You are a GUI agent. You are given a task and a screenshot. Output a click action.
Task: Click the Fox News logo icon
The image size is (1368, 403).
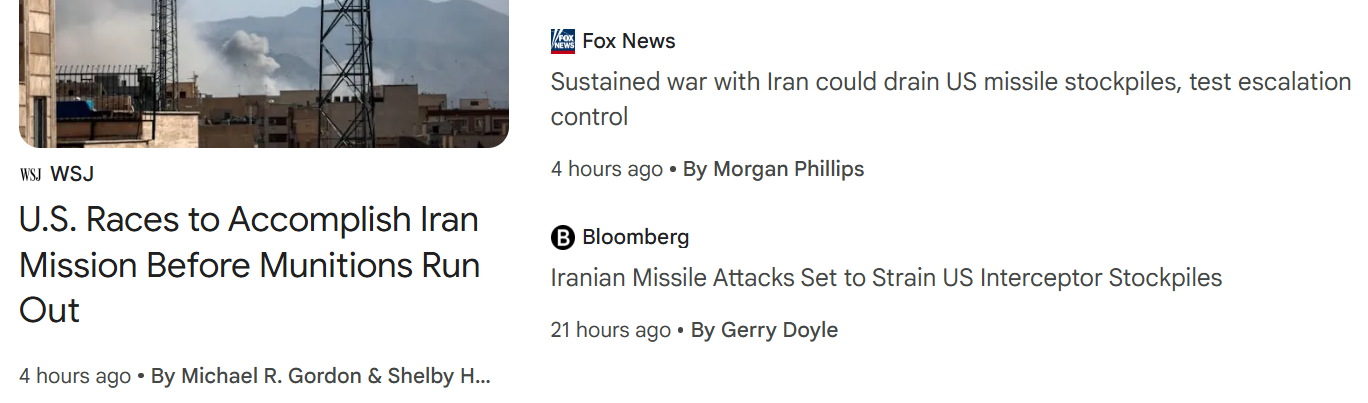pos(563,41)
